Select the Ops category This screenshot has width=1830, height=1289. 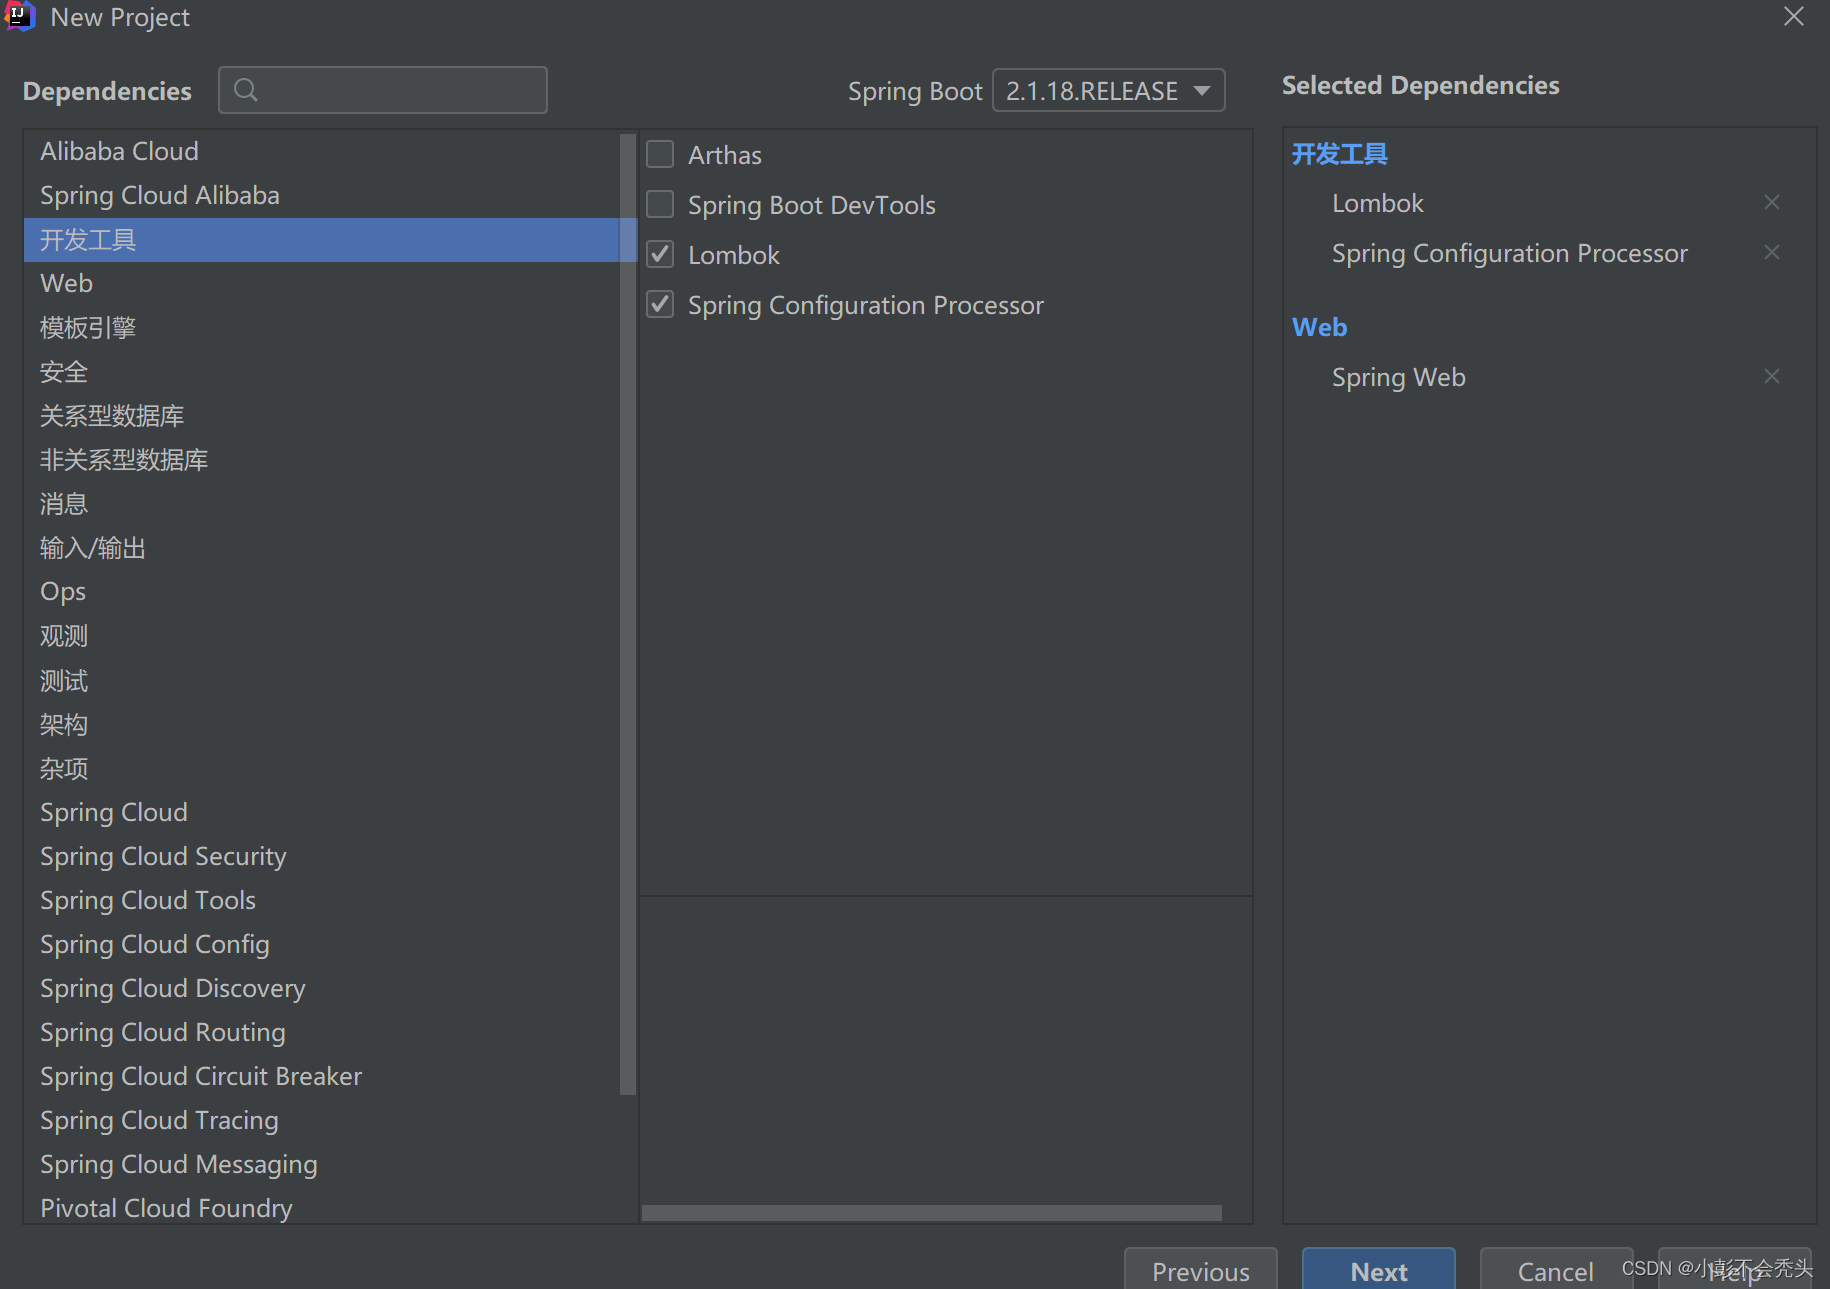tap(322, 591)
